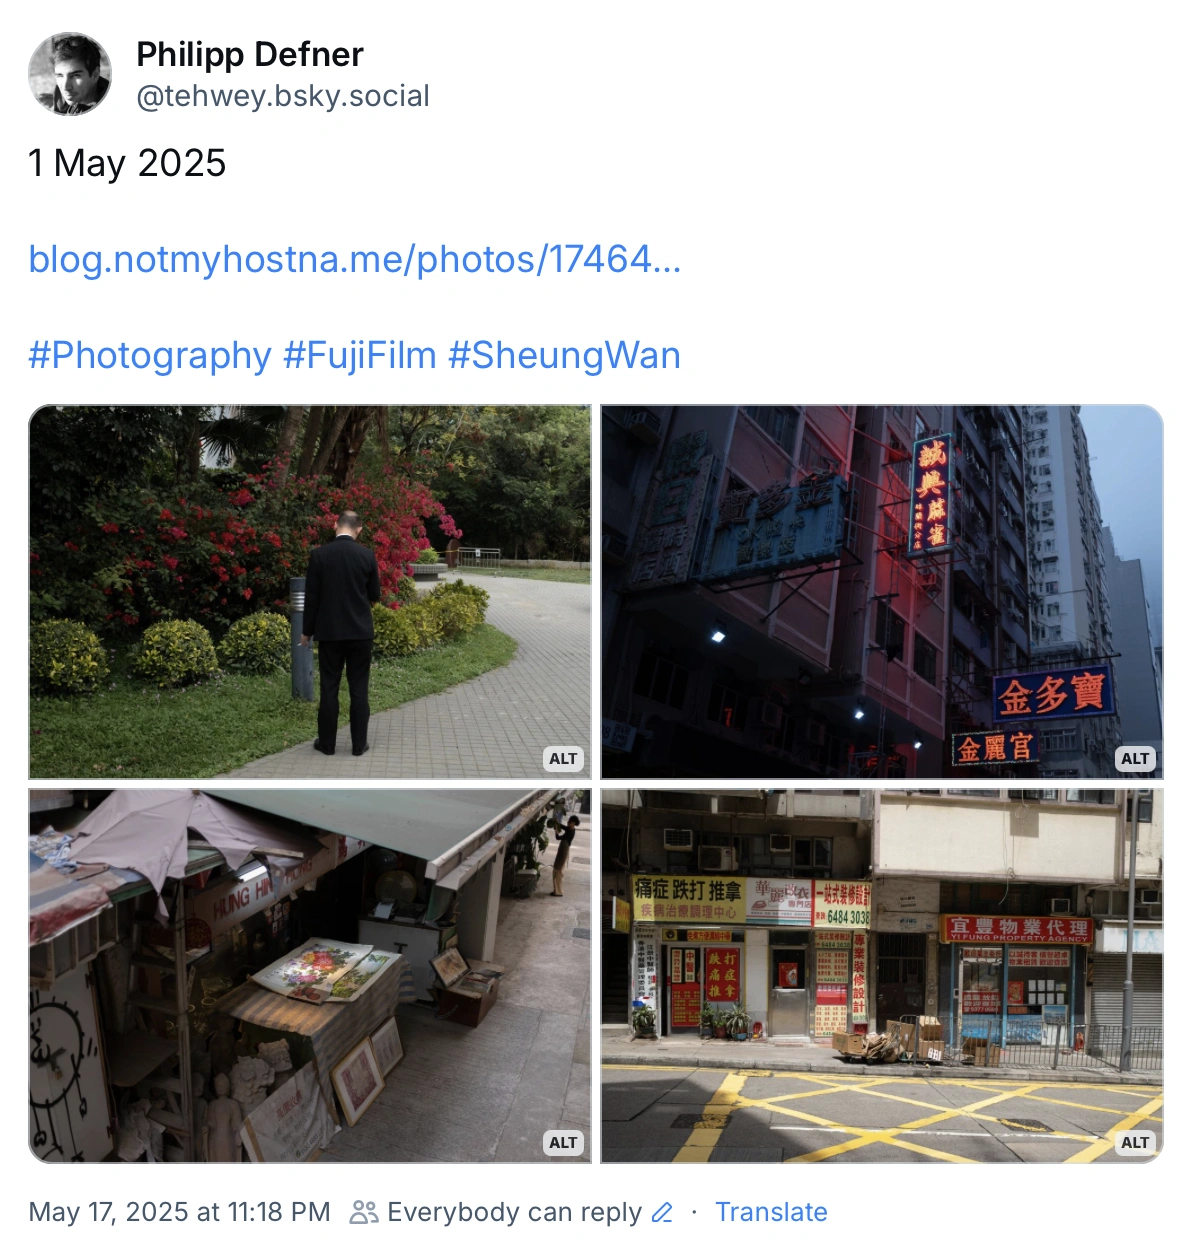1196x1252 pixels.
Task: View photo of antique street stall
Action: pos(310,976)
